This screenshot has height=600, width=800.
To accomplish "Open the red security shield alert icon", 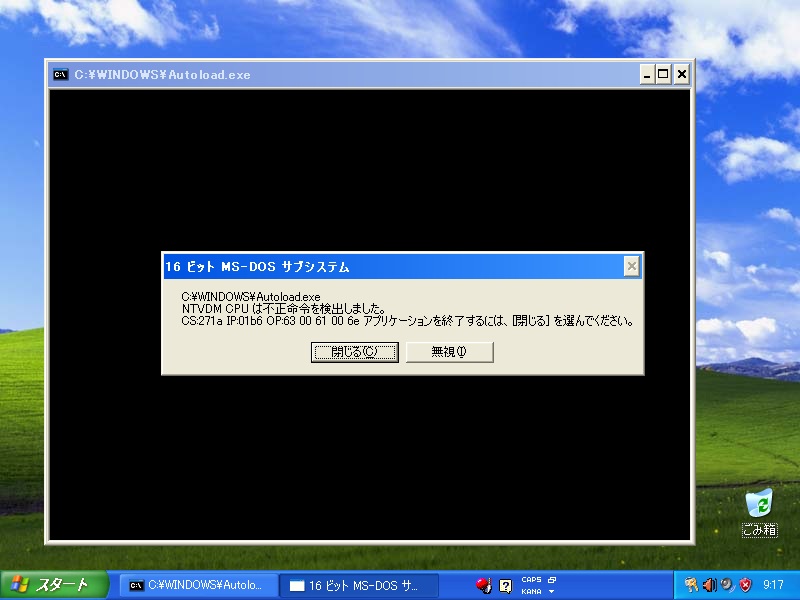I will pos(745,585).
